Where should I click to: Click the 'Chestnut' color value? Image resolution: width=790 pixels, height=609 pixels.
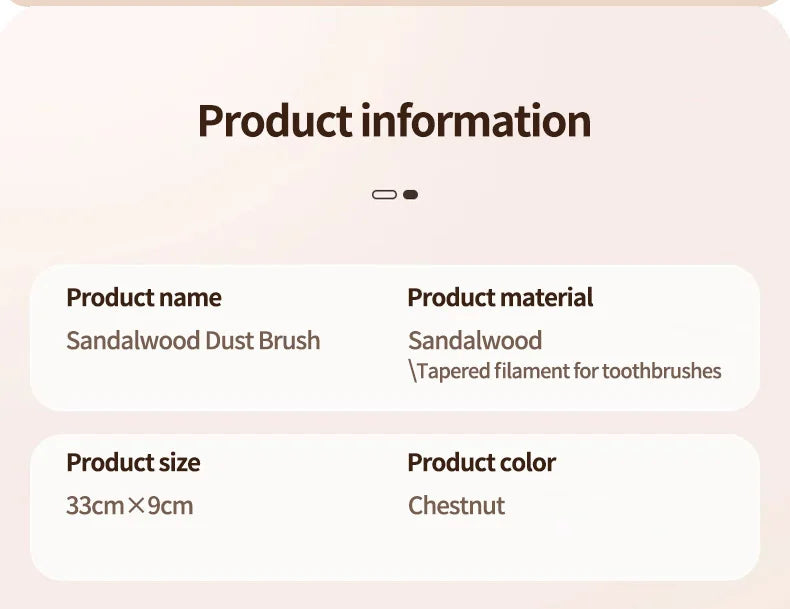tap(457, 506)
